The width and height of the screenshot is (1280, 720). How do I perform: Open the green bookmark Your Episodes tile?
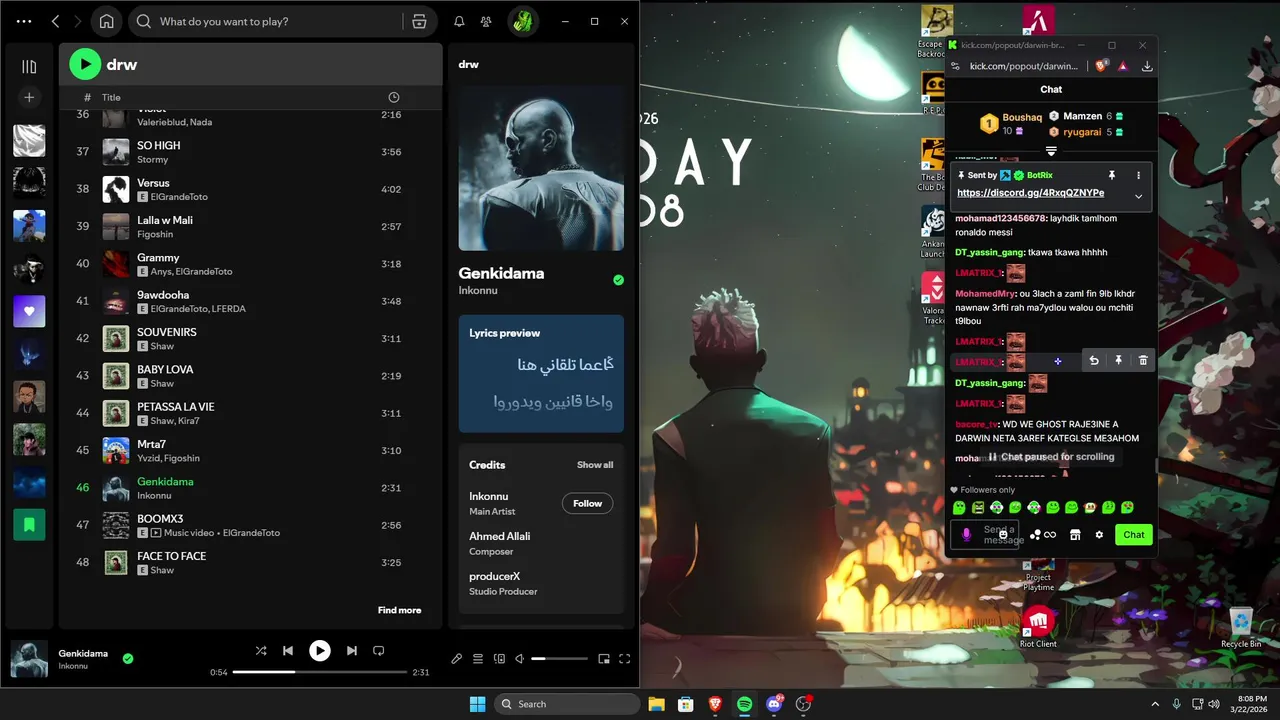(x=29, y=524)
